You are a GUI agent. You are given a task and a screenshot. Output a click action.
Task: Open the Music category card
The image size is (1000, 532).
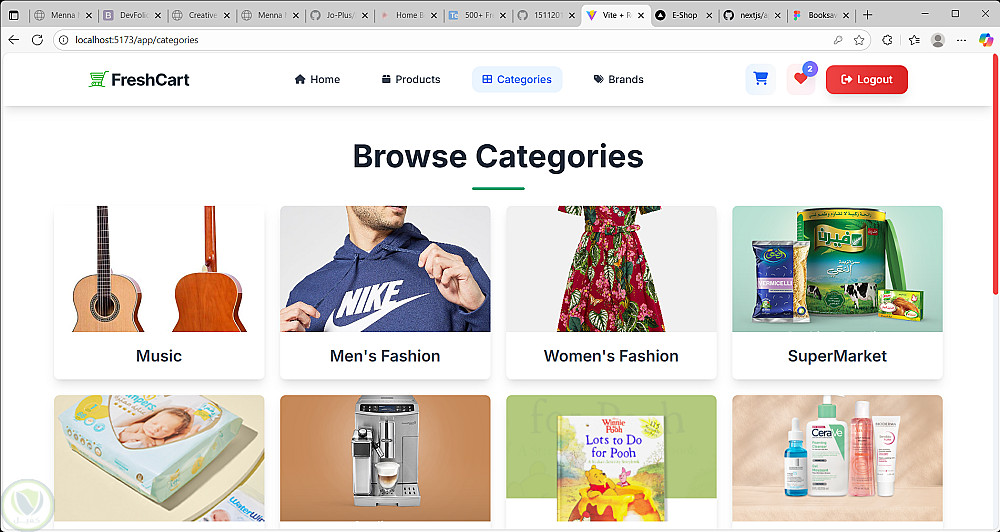pos(159,292)
